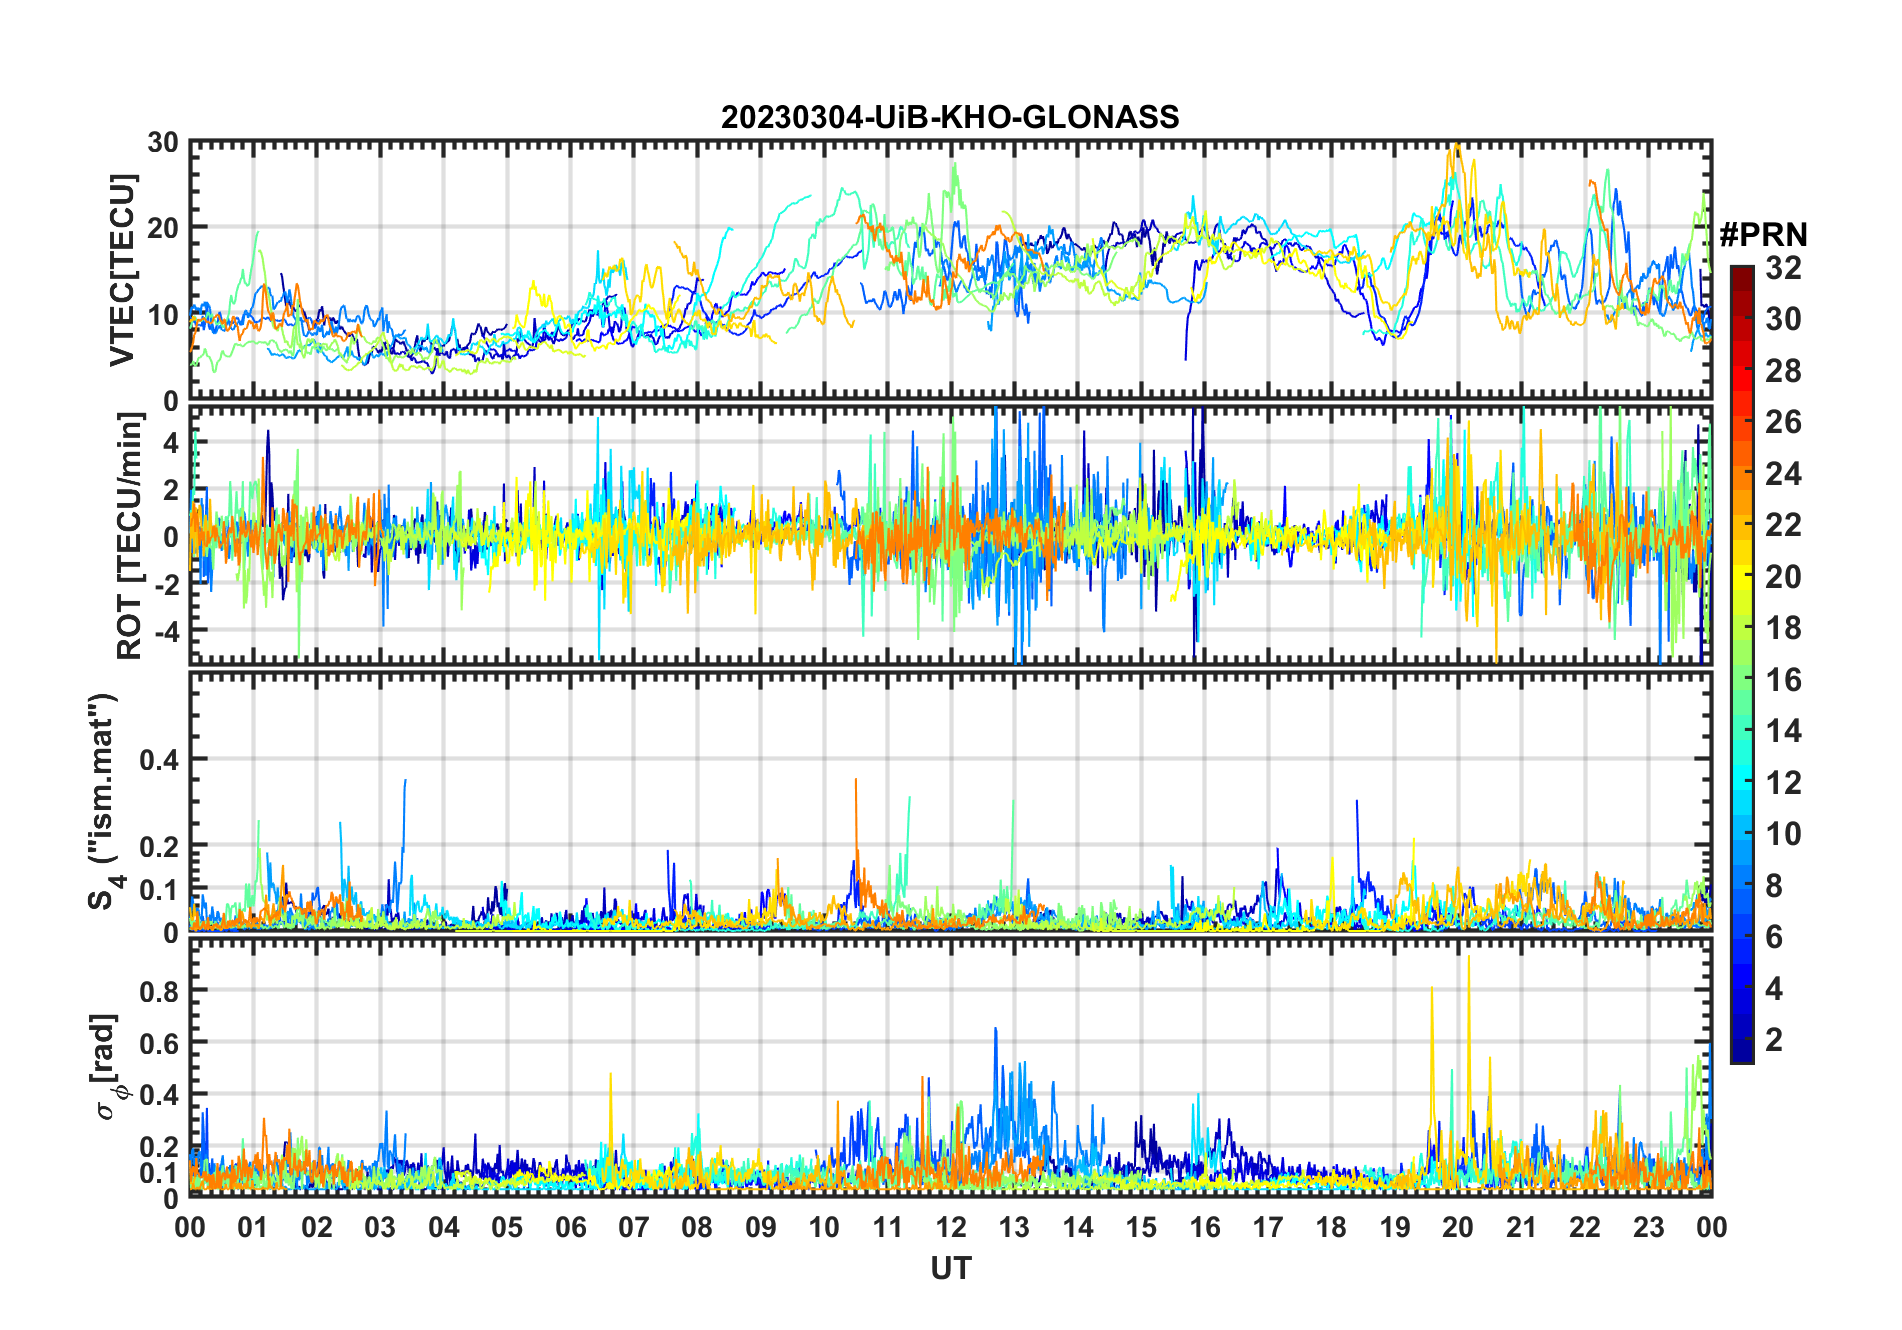Screen dimensions: 1902x1330
Task: Click the 16 tick label on PRN colorbar
Action: (1784, 680)
